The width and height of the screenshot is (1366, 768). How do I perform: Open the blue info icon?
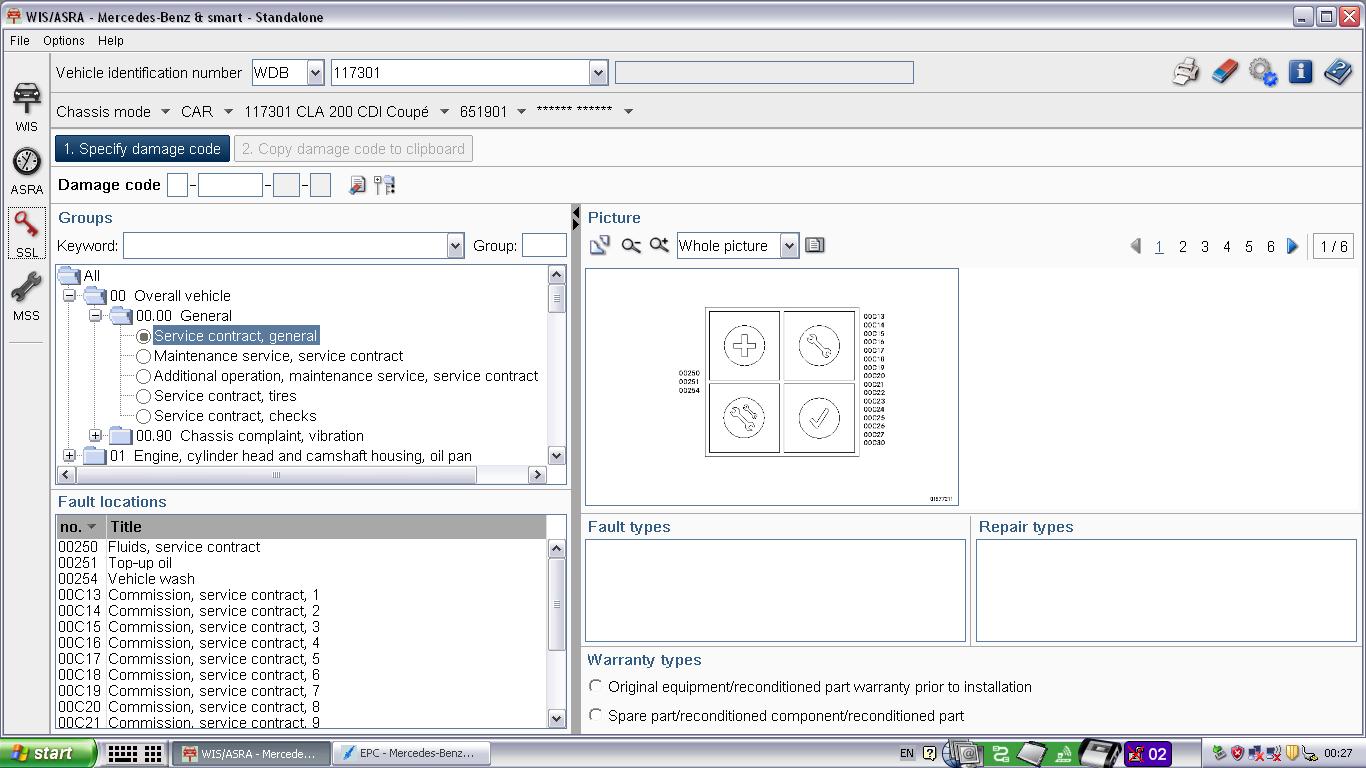pyautogui.click(x=1300, y=72)
